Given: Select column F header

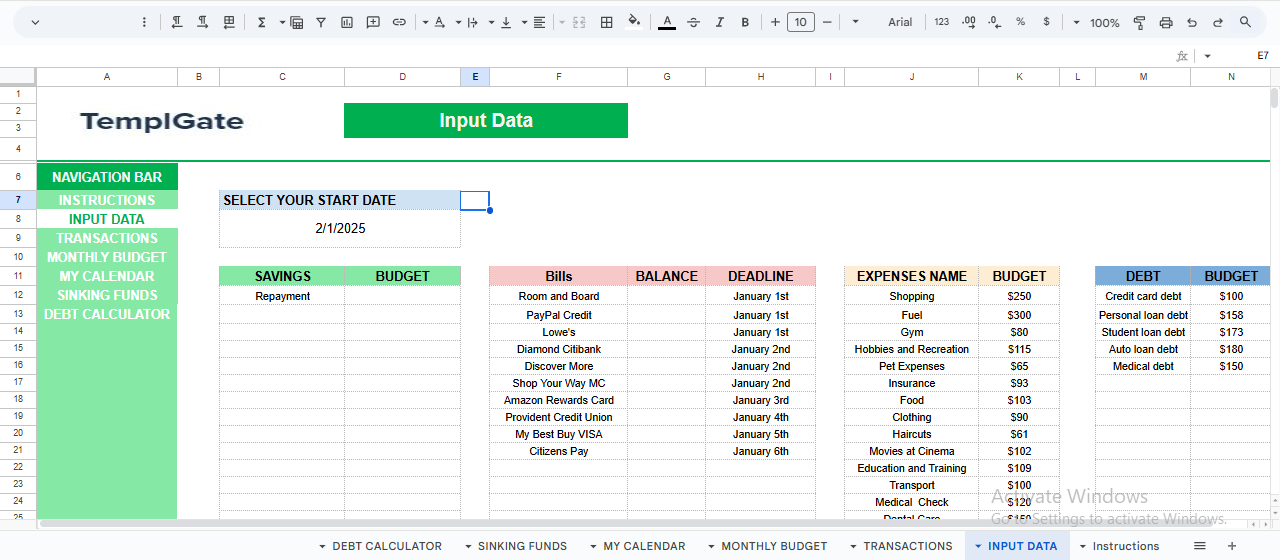Looking at the screenshot, I should pos(558,77).
